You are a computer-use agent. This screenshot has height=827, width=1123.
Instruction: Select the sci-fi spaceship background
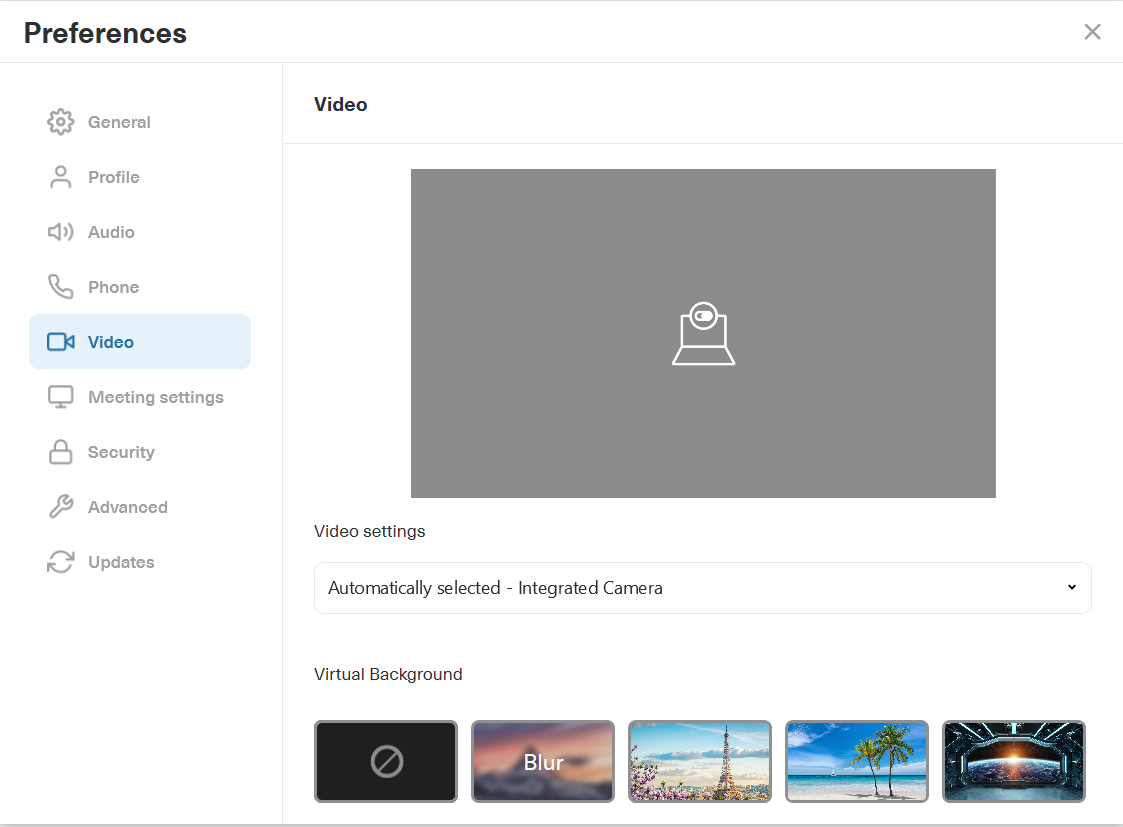[1013, 761]
